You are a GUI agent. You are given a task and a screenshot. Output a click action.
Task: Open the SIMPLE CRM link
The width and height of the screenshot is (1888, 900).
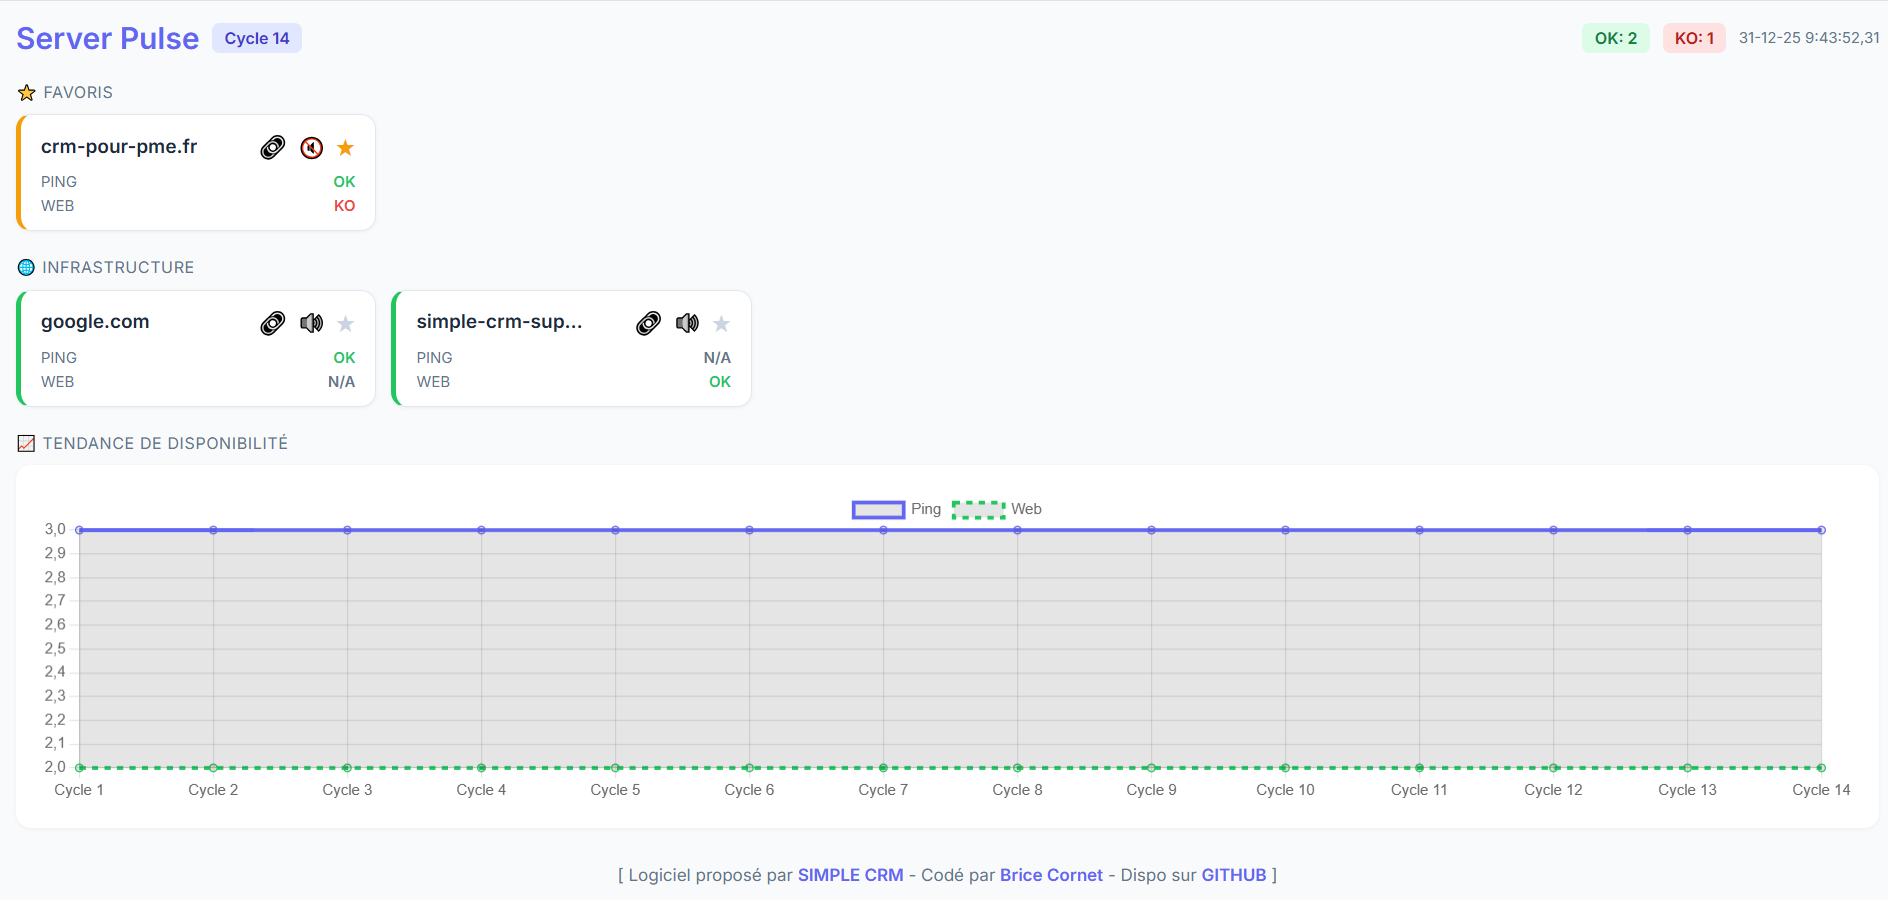point(850,875)
